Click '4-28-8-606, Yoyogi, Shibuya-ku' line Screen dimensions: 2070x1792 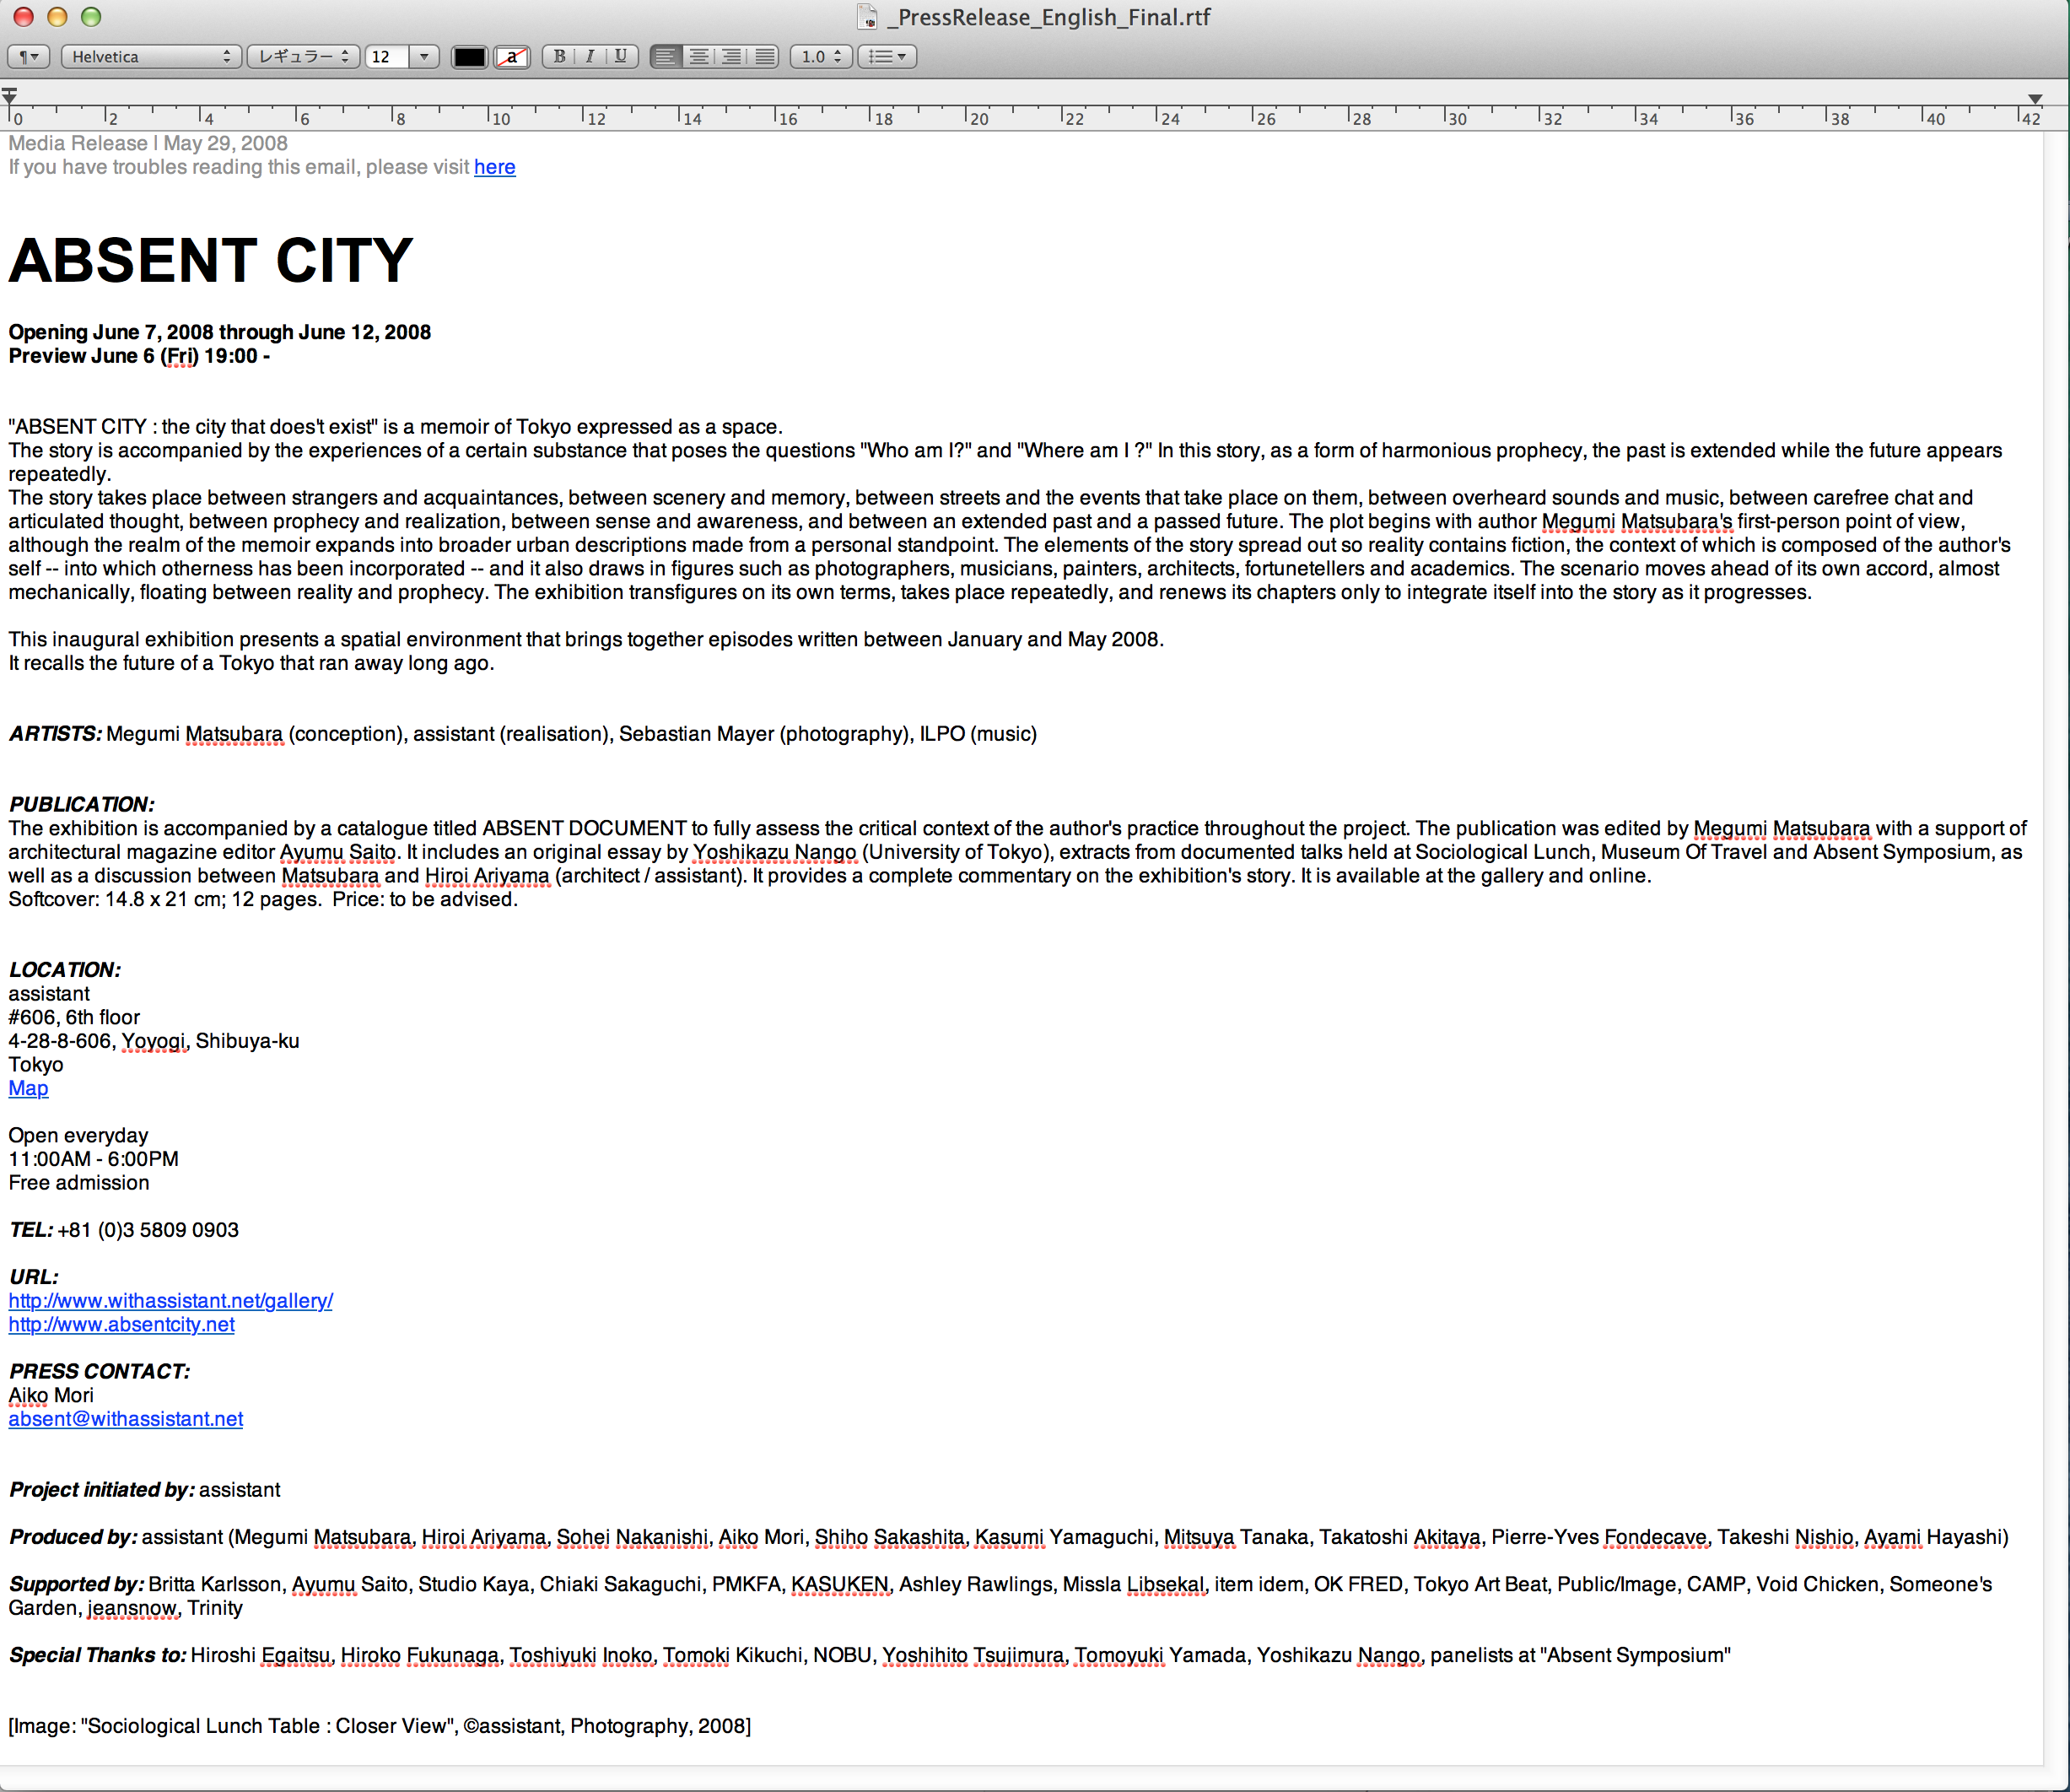tap(154, 1041)
